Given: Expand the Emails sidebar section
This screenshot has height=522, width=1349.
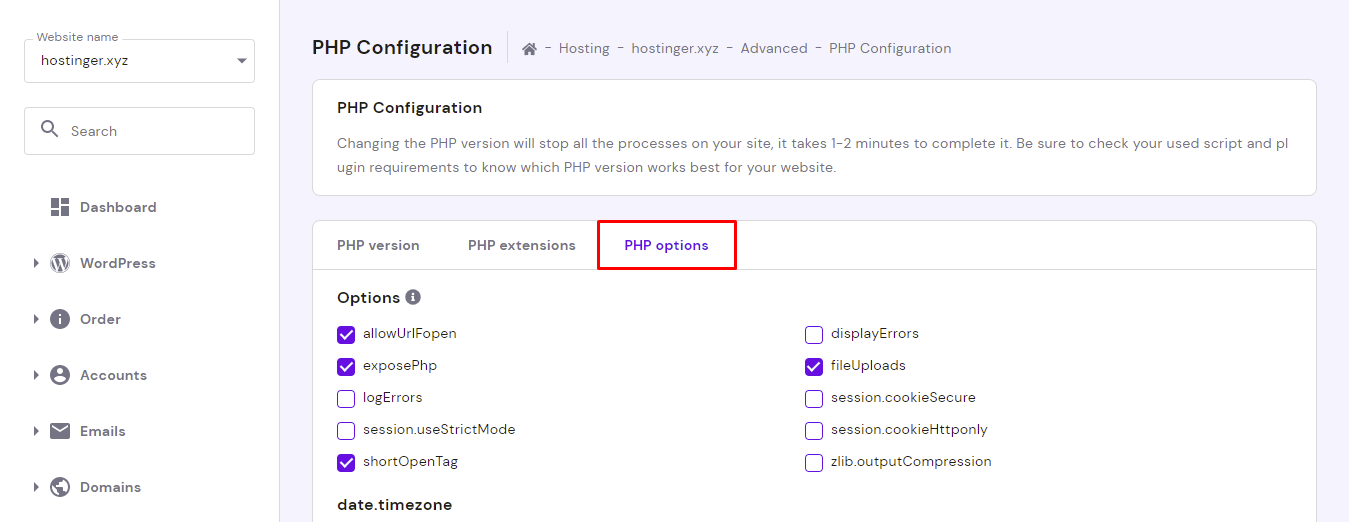Looking at the screenshot, I should (36, 431).
